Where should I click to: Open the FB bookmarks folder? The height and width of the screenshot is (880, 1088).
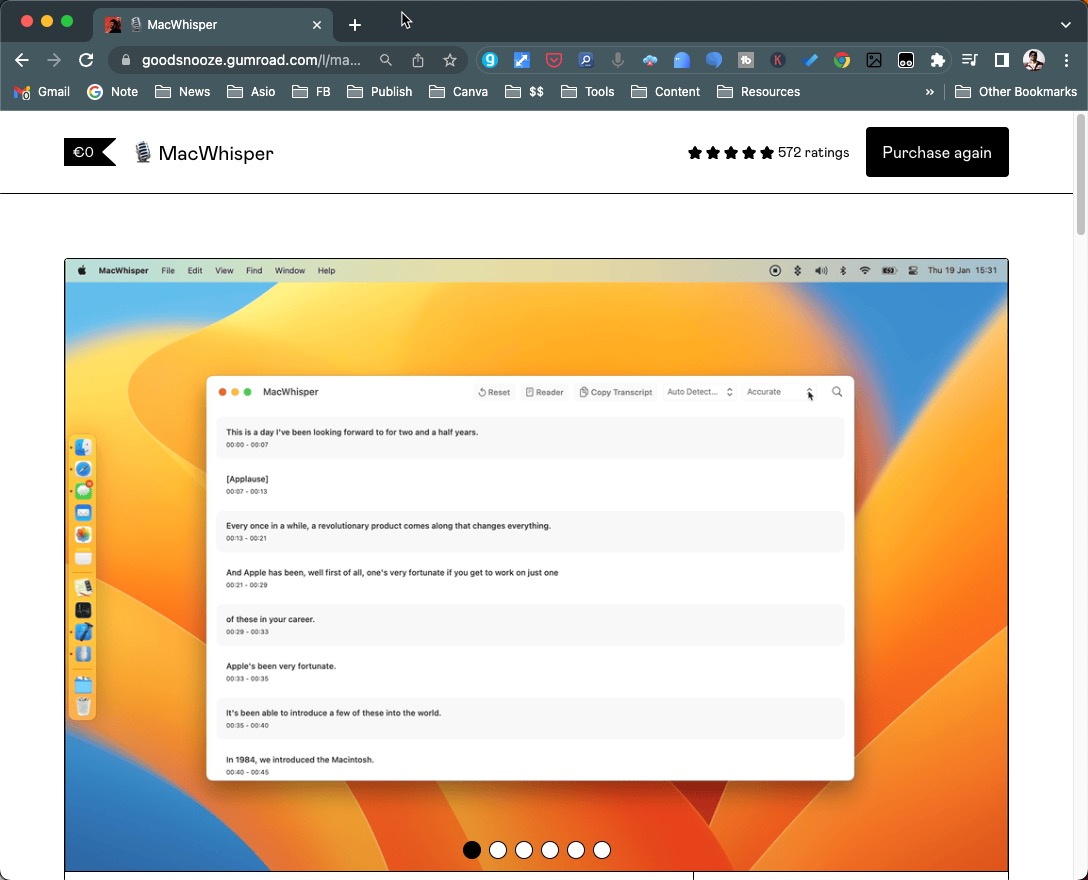[311, 92]
